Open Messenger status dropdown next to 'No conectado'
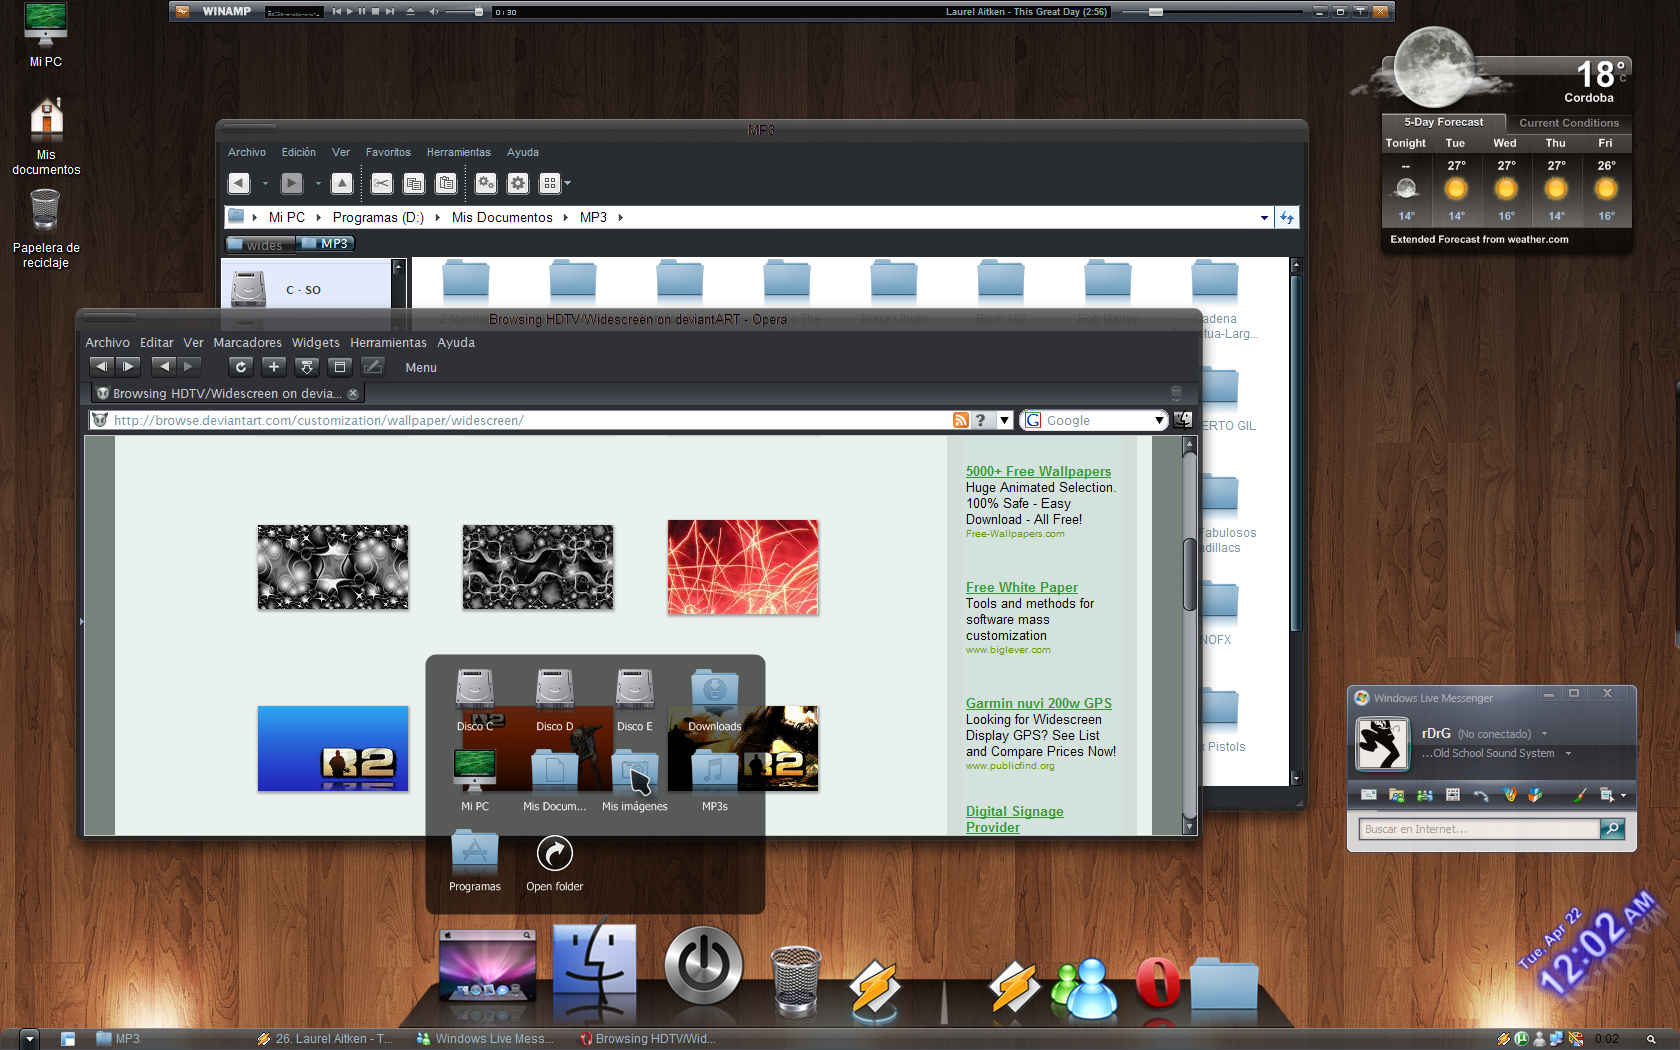This screenshot has width=1680, height=1050. click(x=1544, y=734)
